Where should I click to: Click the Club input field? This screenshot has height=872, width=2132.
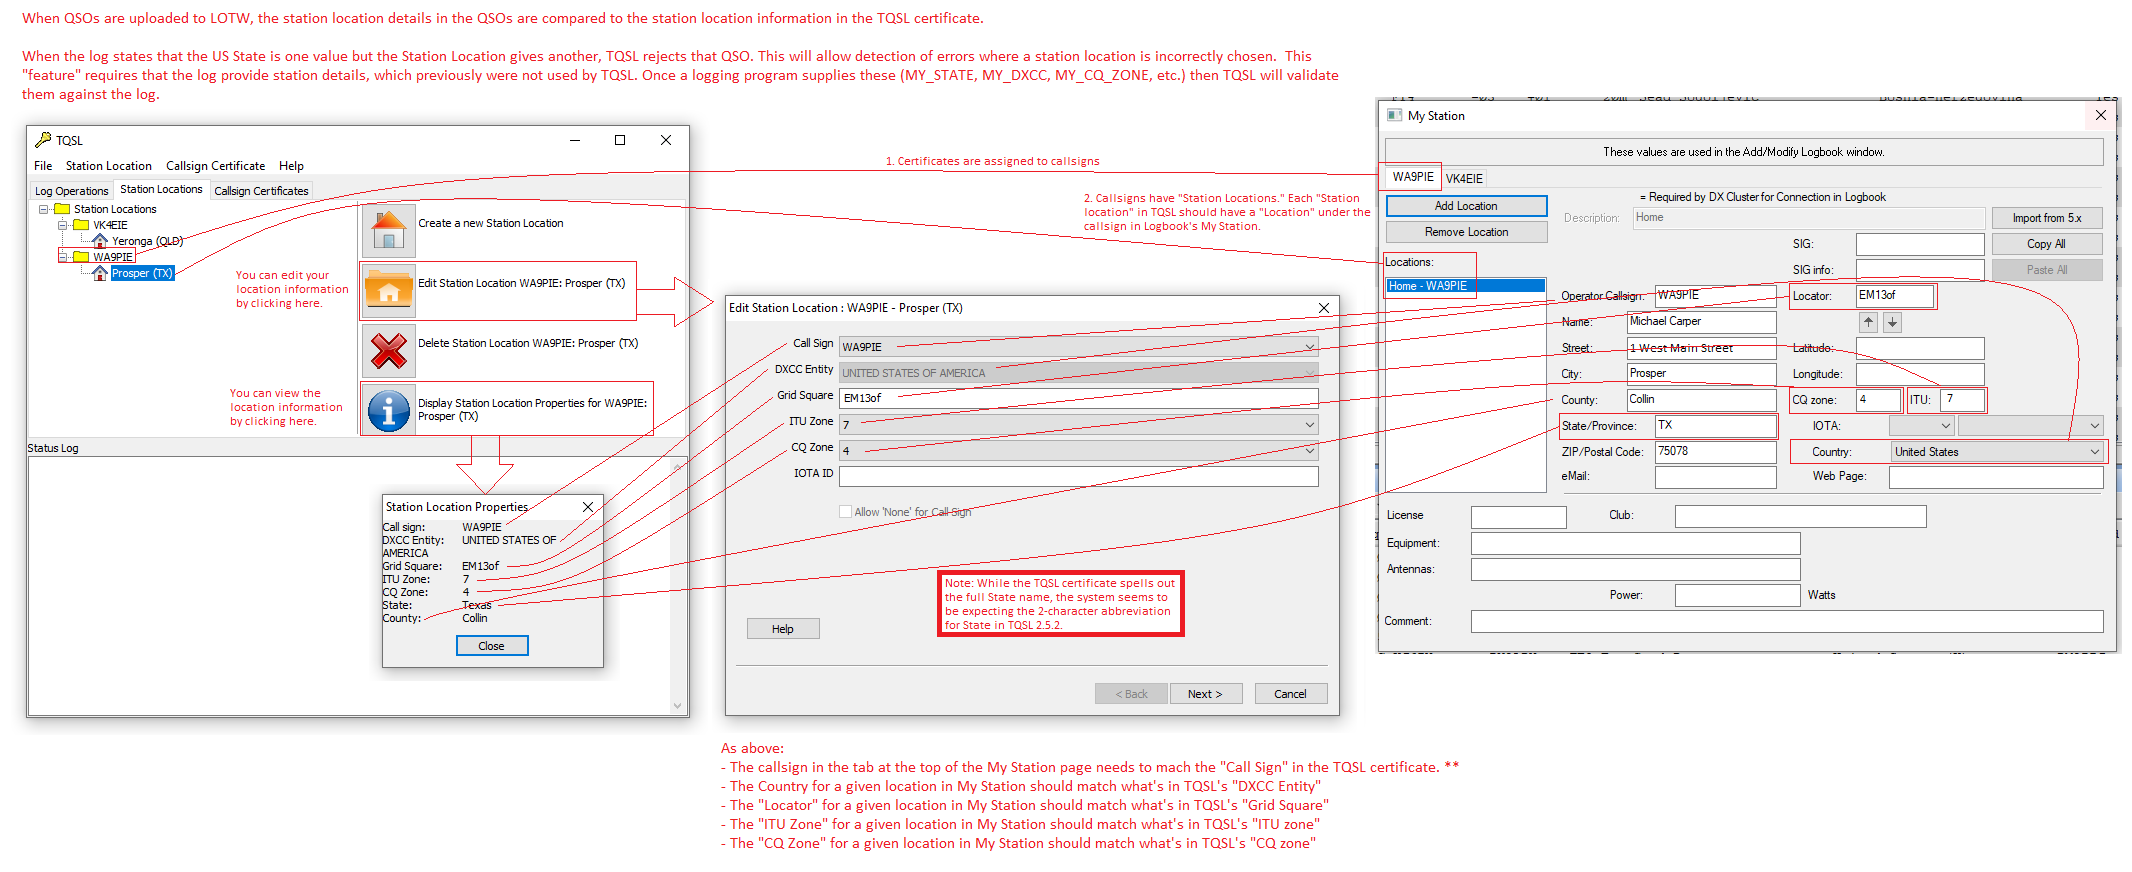click(x=1800, y=516)
